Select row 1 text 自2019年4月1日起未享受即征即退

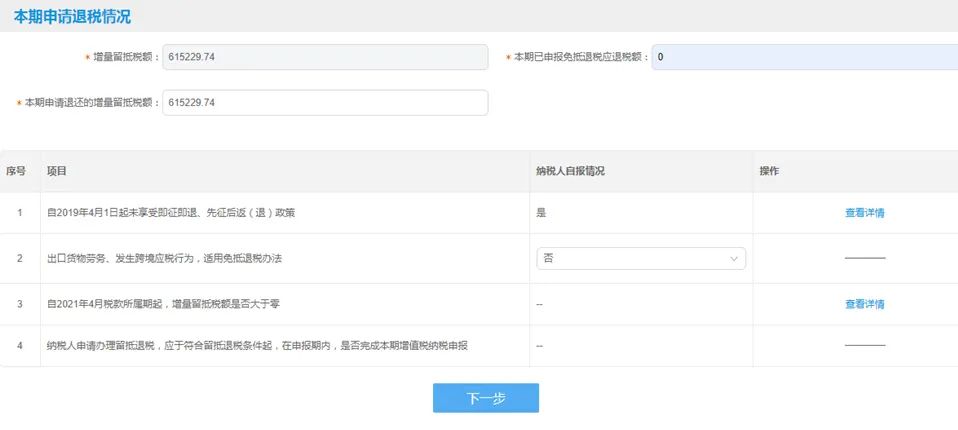tap(120, 213)
